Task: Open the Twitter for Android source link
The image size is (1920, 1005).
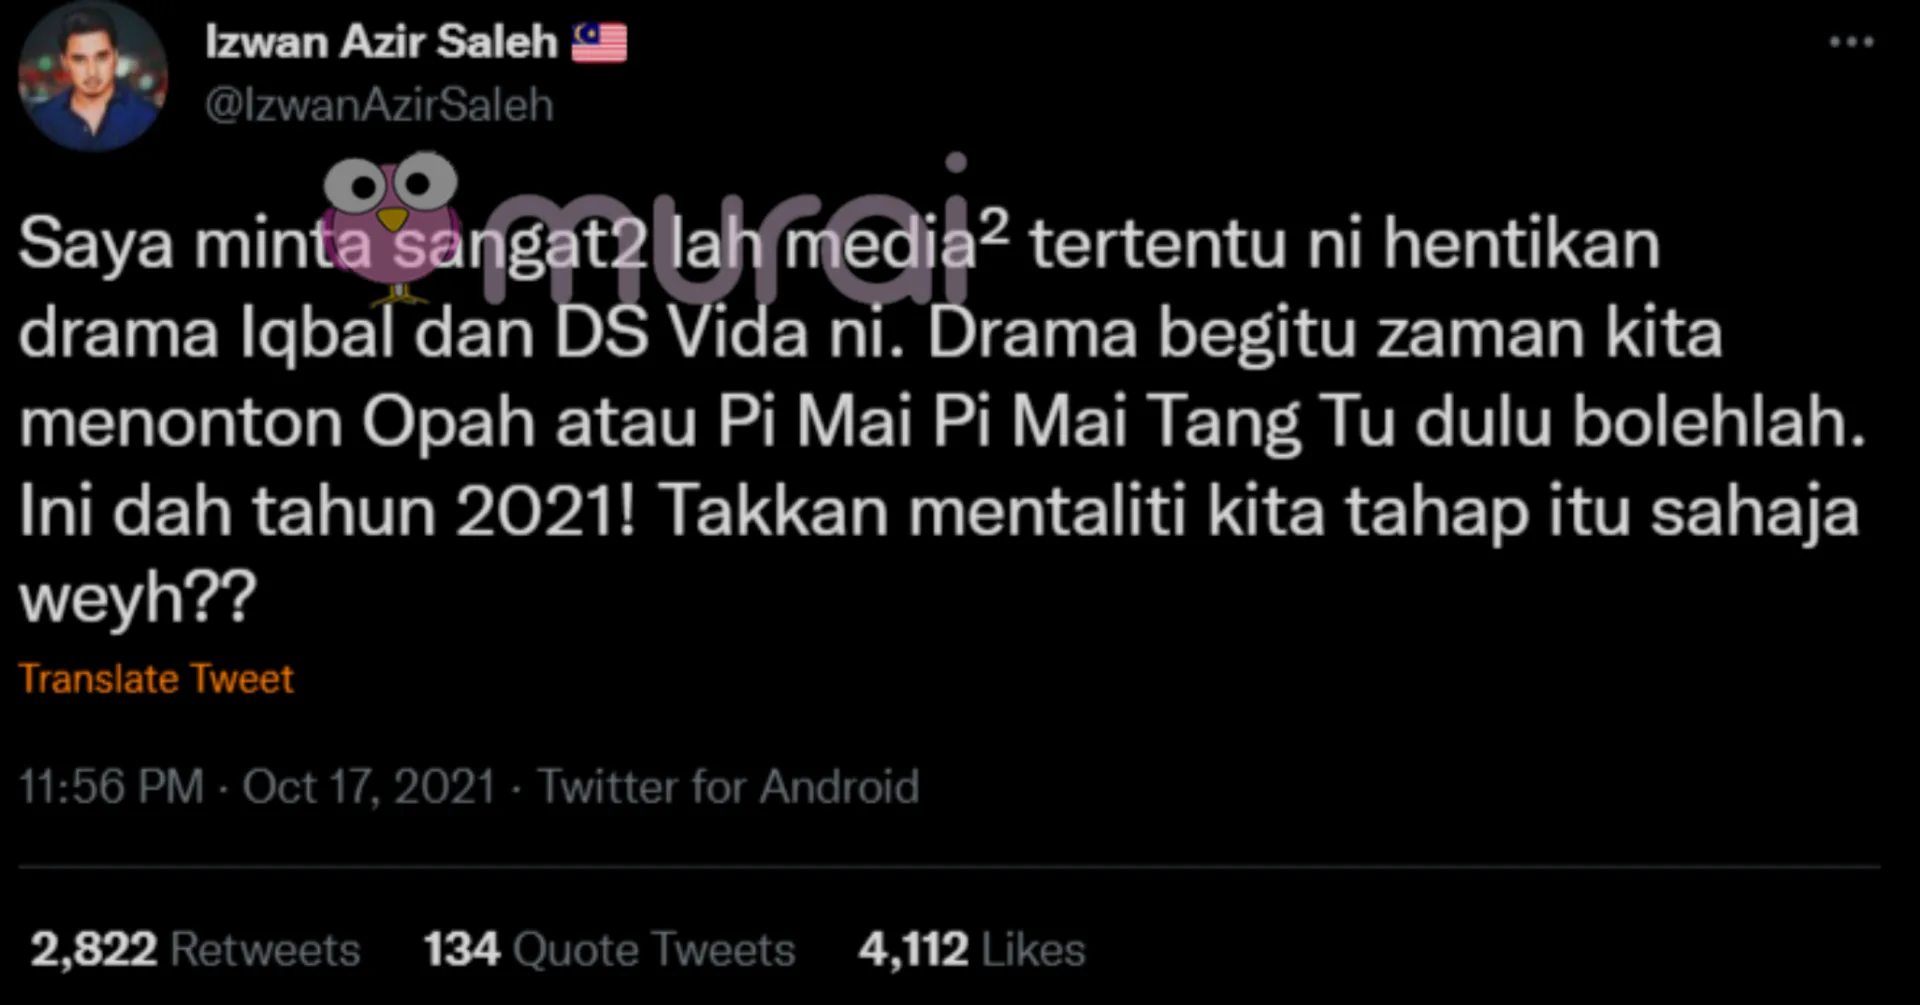Action: [728, 786]
